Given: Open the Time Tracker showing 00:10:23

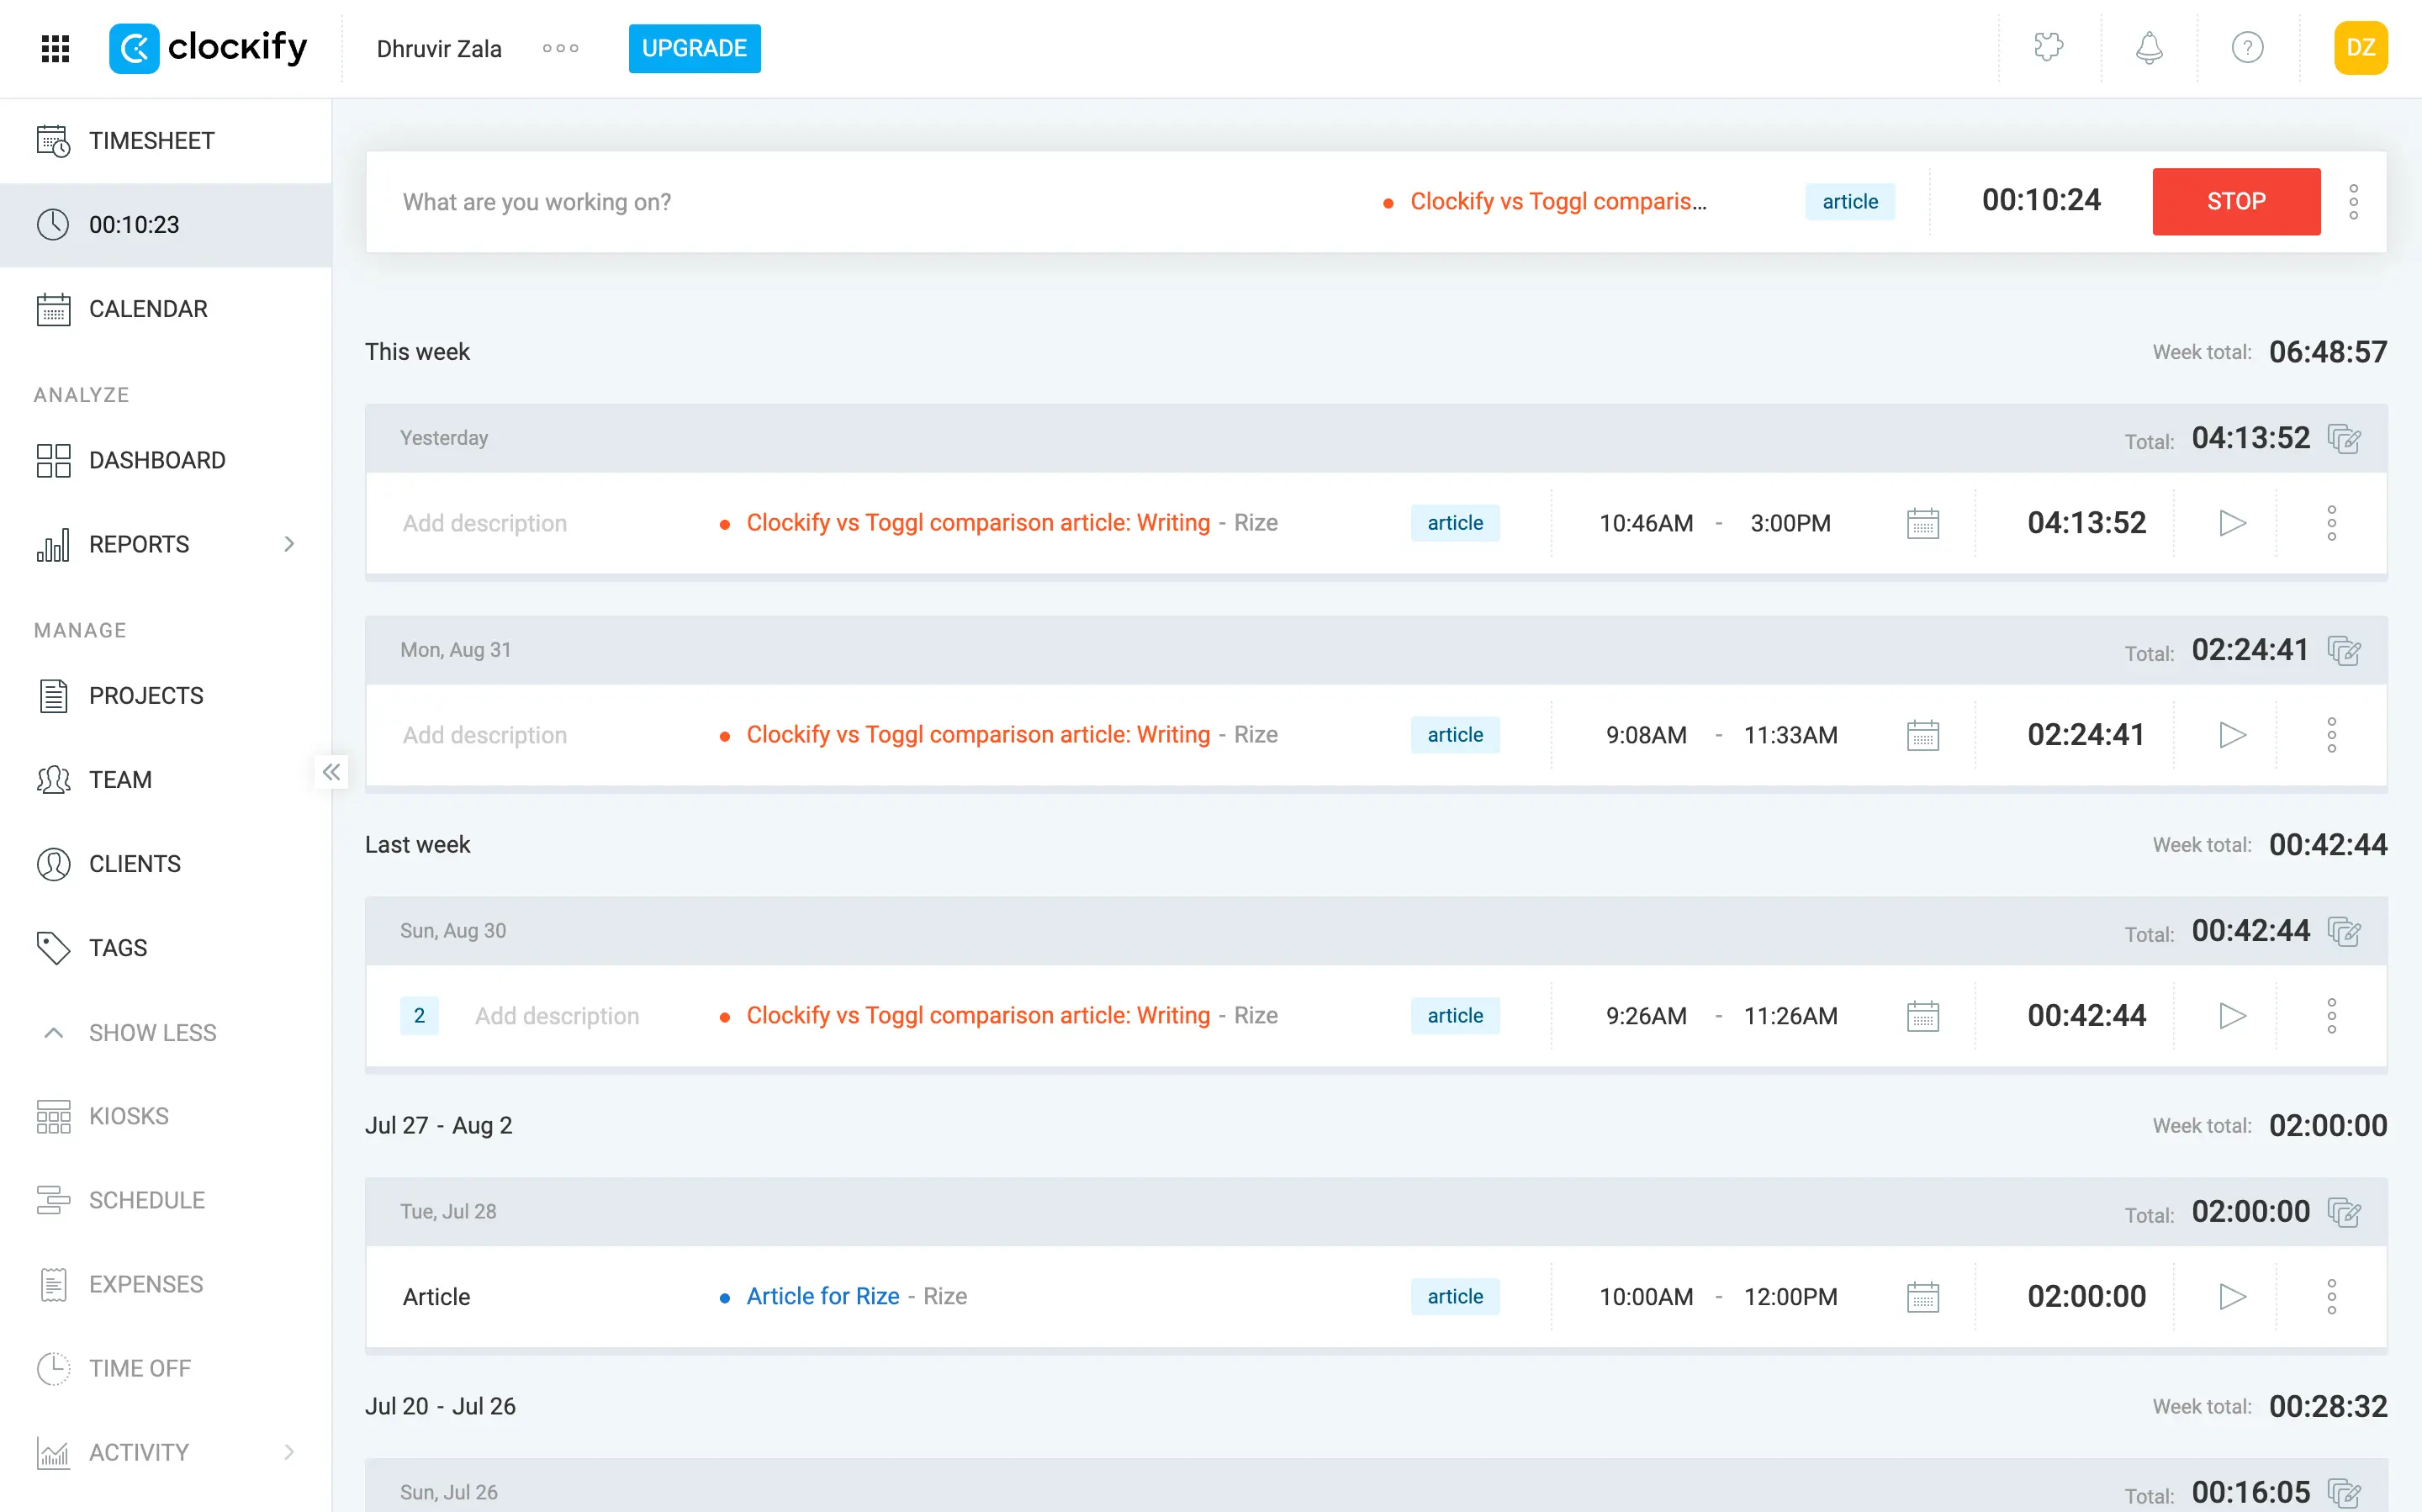Looking at the screenshot, I should pos(166,225).
